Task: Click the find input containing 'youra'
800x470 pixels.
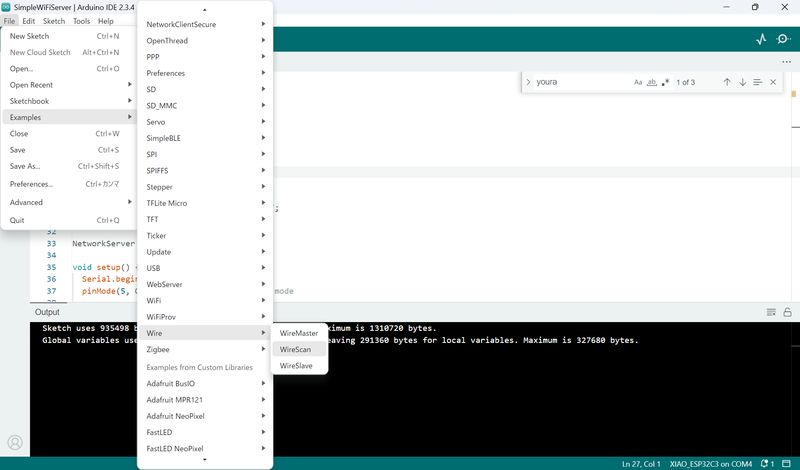Action: click(x=582, y=82)
